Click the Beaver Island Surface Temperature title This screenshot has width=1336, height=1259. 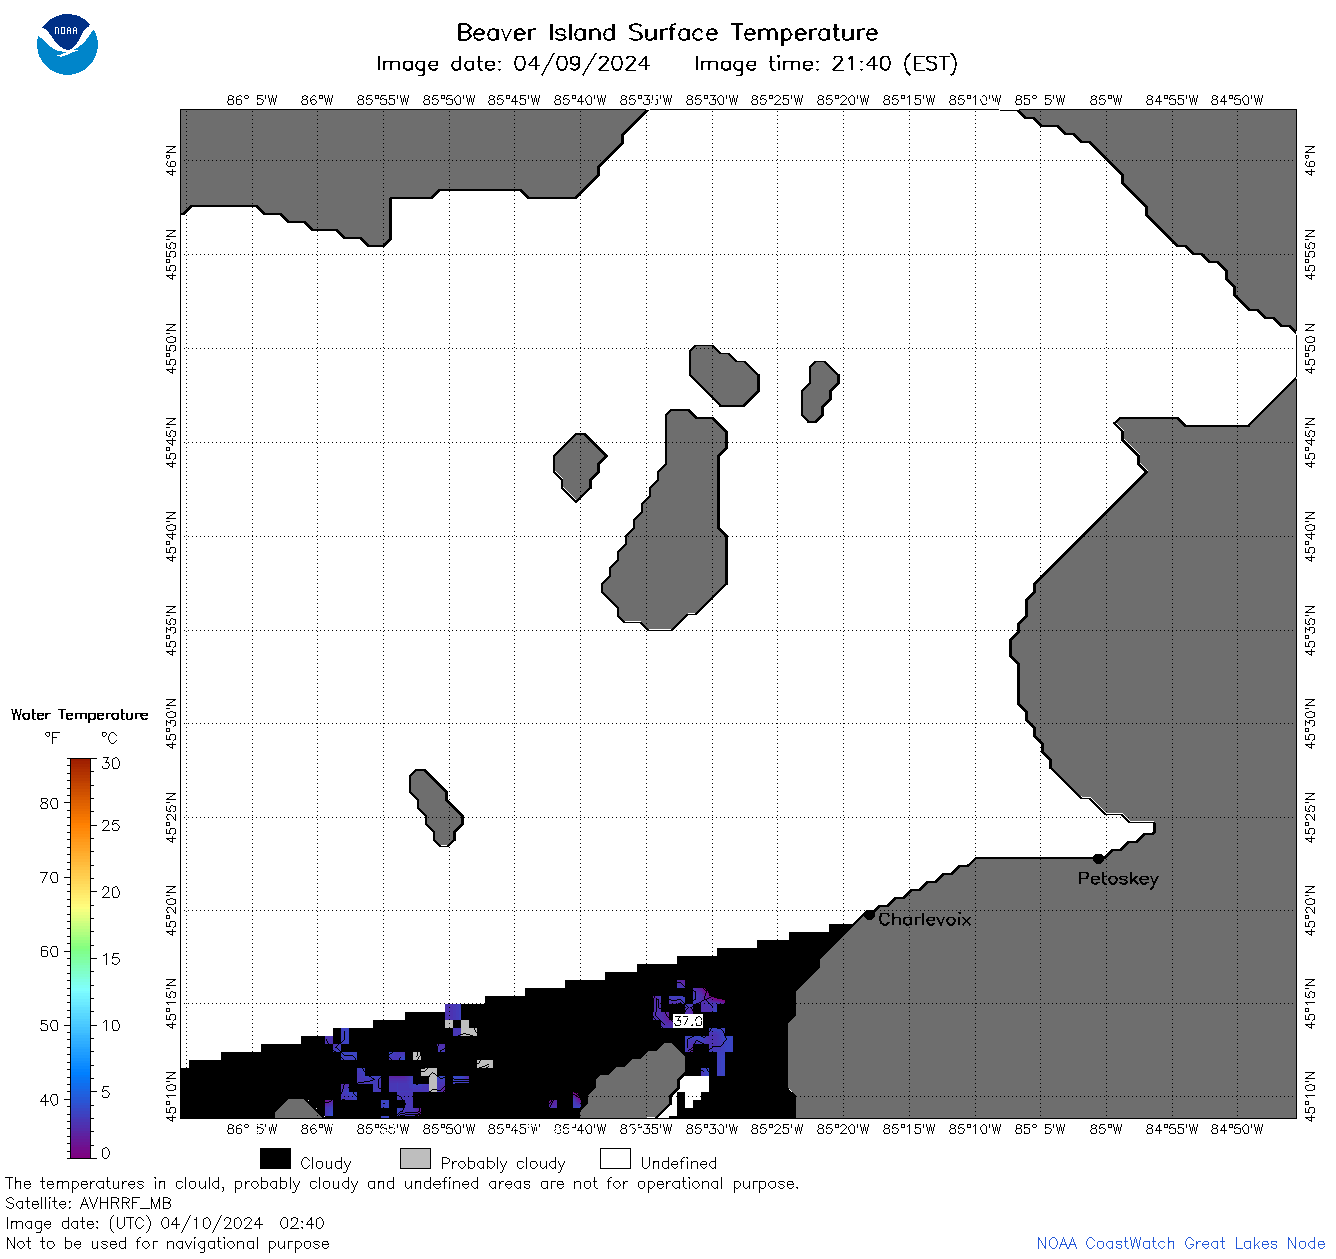[667, 32]
